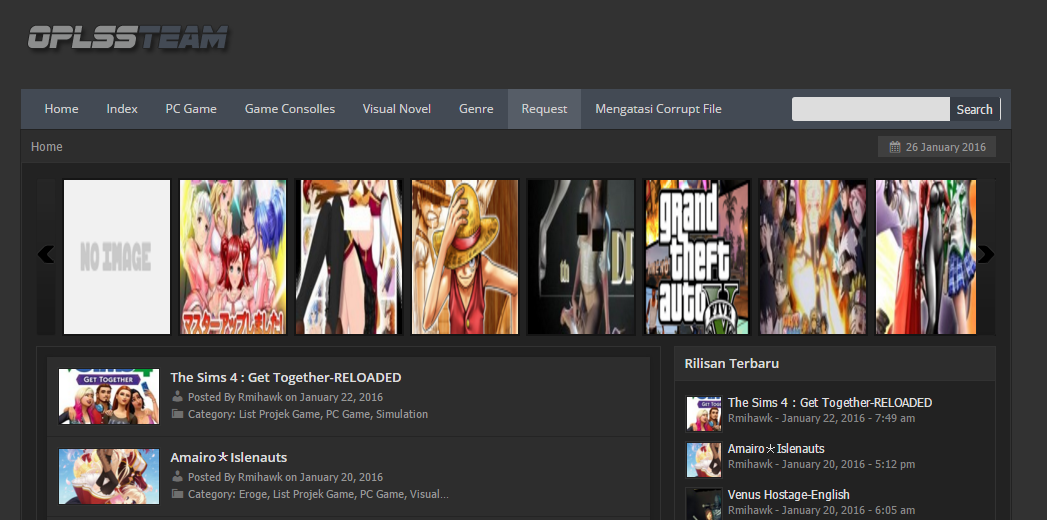1047x520 pixels.
Task: Click author Rmihawk on the Sims 4 post
Action: pos(260,397)
